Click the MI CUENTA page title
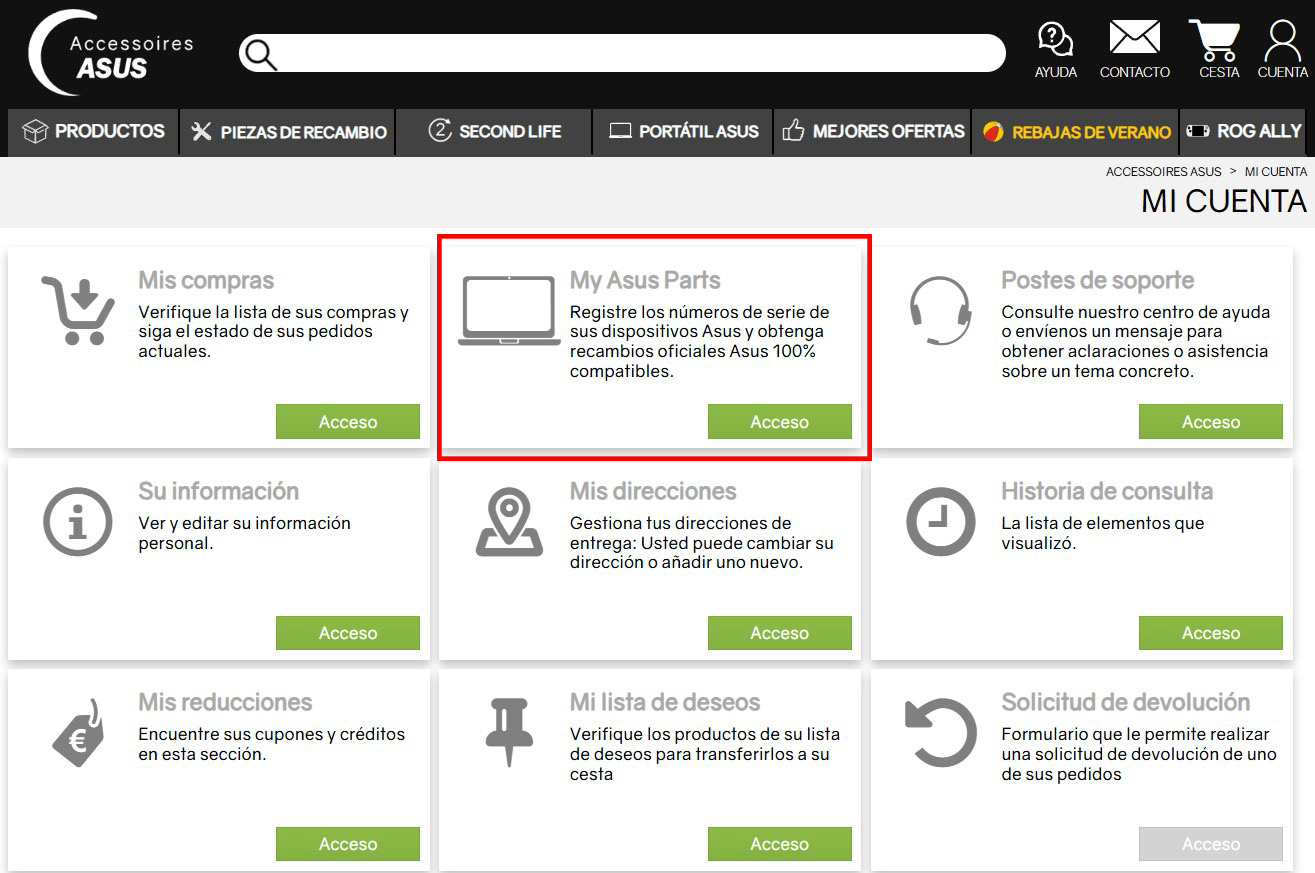The width and height of the screenshot is (1315, 873). [1223, 201]
